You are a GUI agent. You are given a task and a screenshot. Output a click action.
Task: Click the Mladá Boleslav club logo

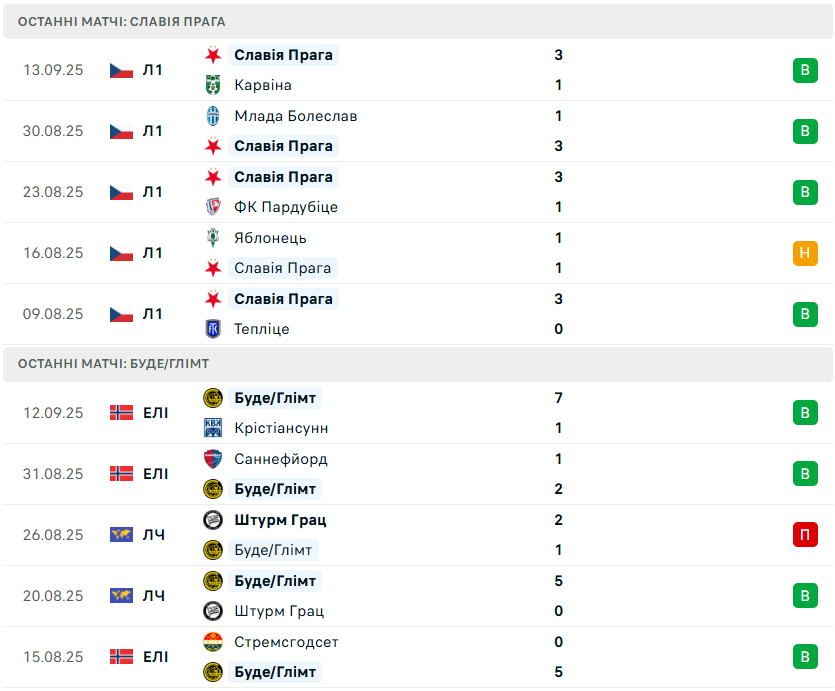[212, 116]
